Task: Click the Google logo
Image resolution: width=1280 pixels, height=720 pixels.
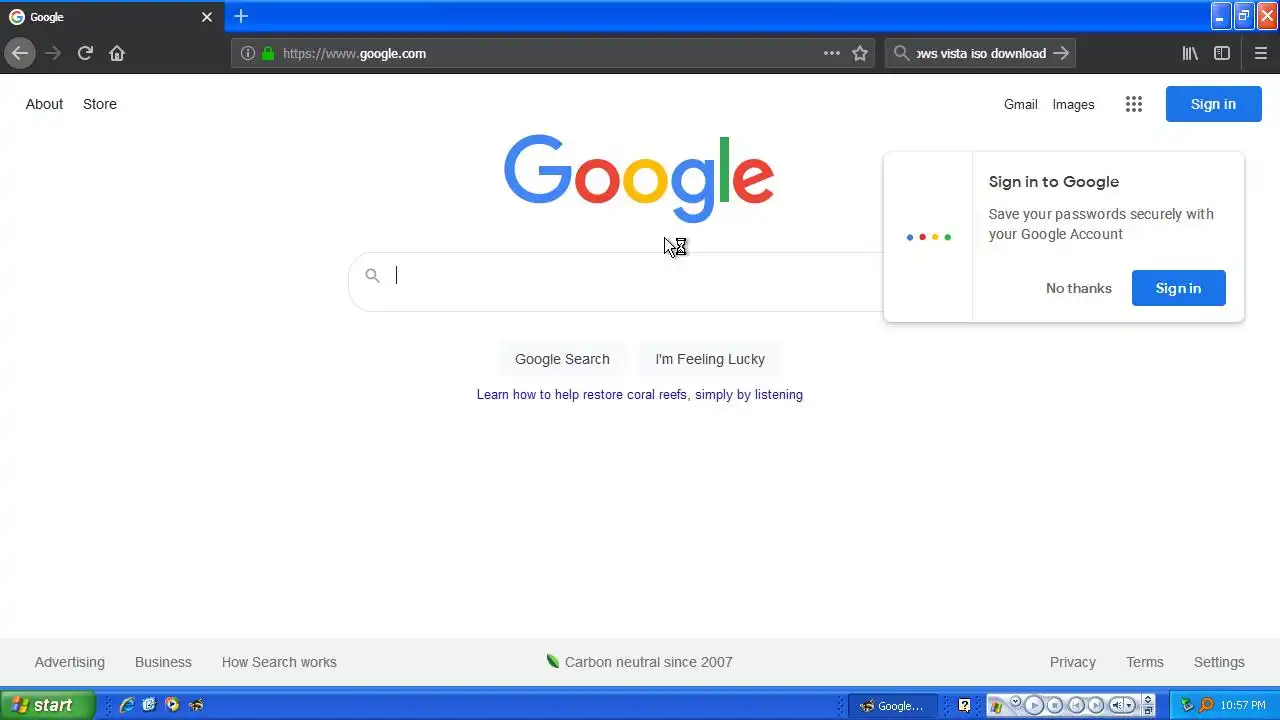Action: pyautogui.click(x=639, y=178)
